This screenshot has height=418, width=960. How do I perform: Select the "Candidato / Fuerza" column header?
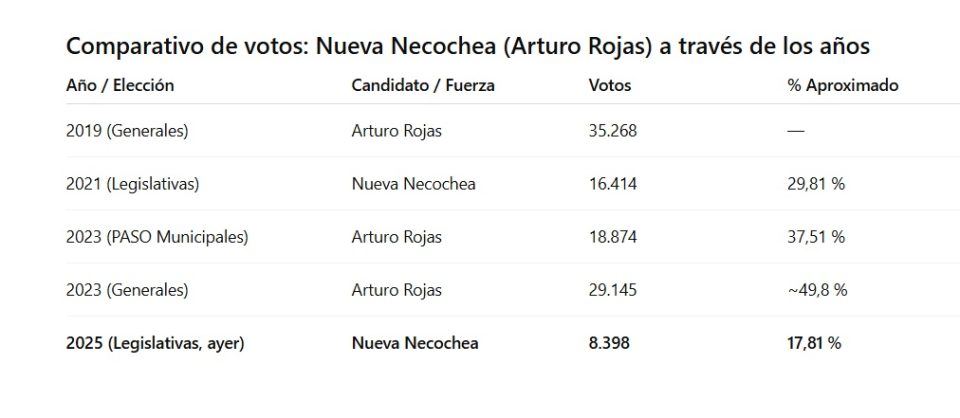[423, 86]
